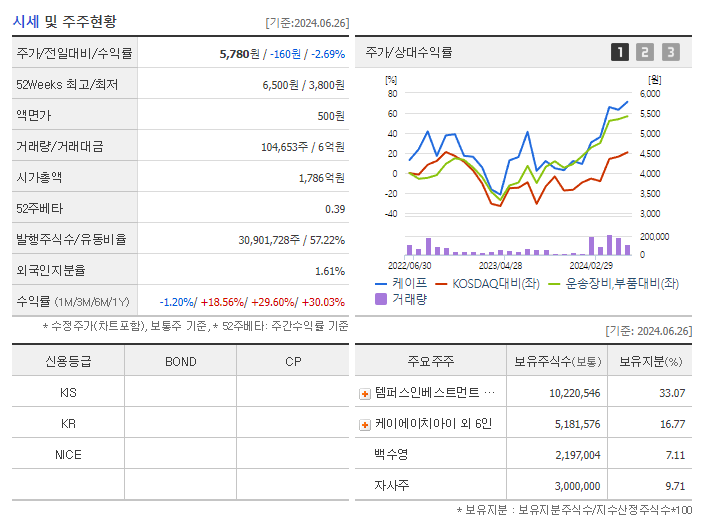Expand 템퍼스인베스트먼트 shareholder row
The image size is (702, 525).
coord(365,394)
